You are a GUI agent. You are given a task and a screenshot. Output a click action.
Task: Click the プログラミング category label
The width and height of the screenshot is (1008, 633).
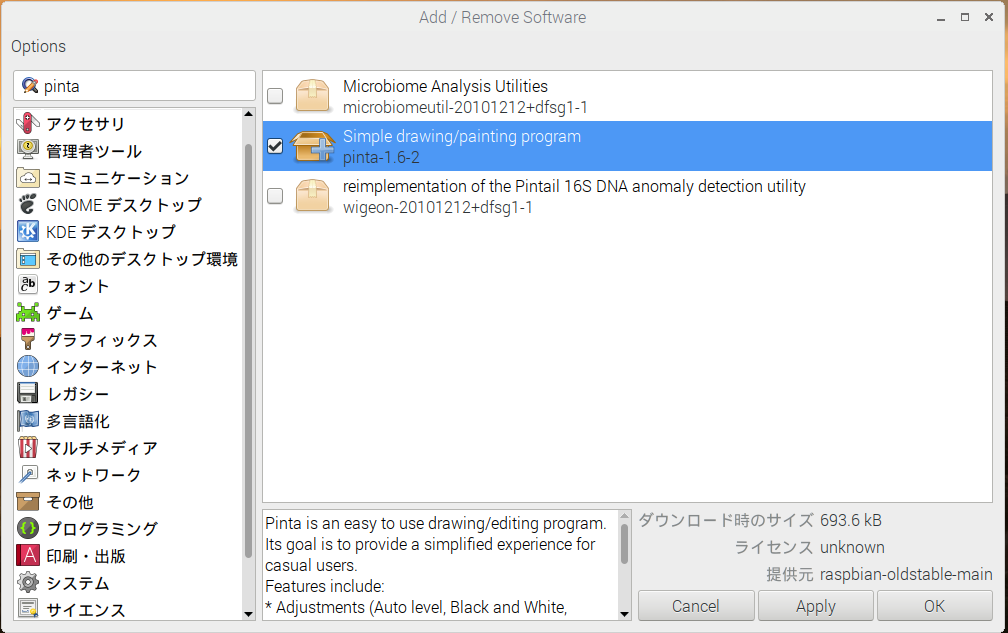click(102, 529)
